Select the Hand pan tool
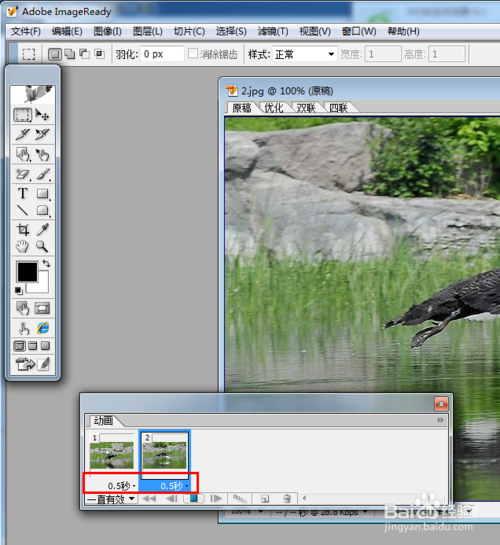The height and width of the screenshot is (545, 500). pos(22,246)
